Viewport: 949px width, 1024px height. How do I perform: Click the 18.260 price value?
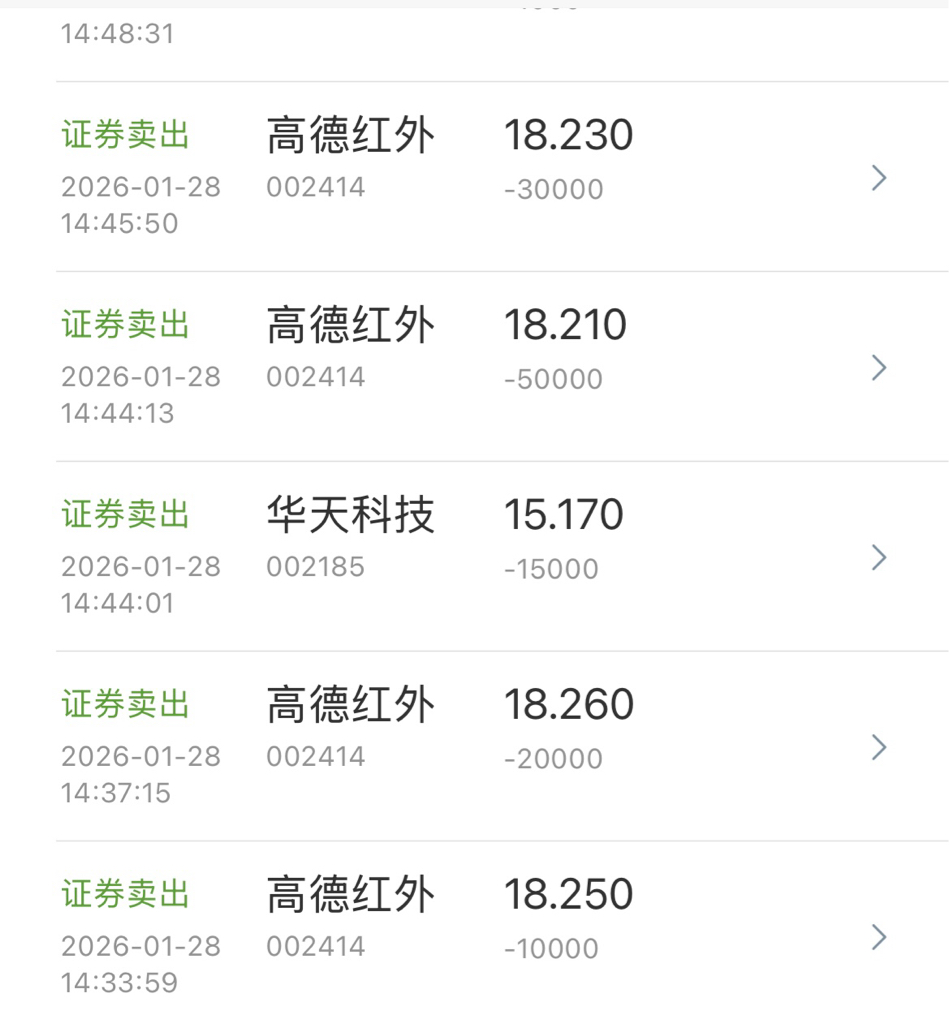568,706
